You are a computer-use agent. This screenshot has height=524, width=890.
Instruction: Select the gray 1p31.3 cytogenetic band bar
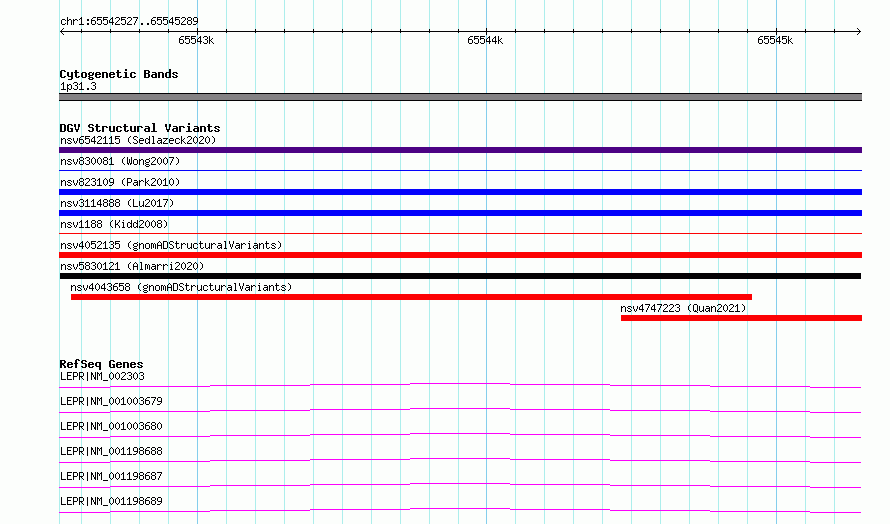coord(460,97)
